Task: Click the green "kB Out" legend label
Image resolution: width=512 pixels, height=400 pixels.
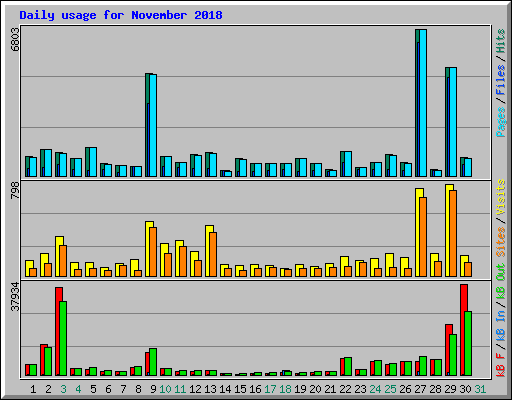Action: [501, 281]
